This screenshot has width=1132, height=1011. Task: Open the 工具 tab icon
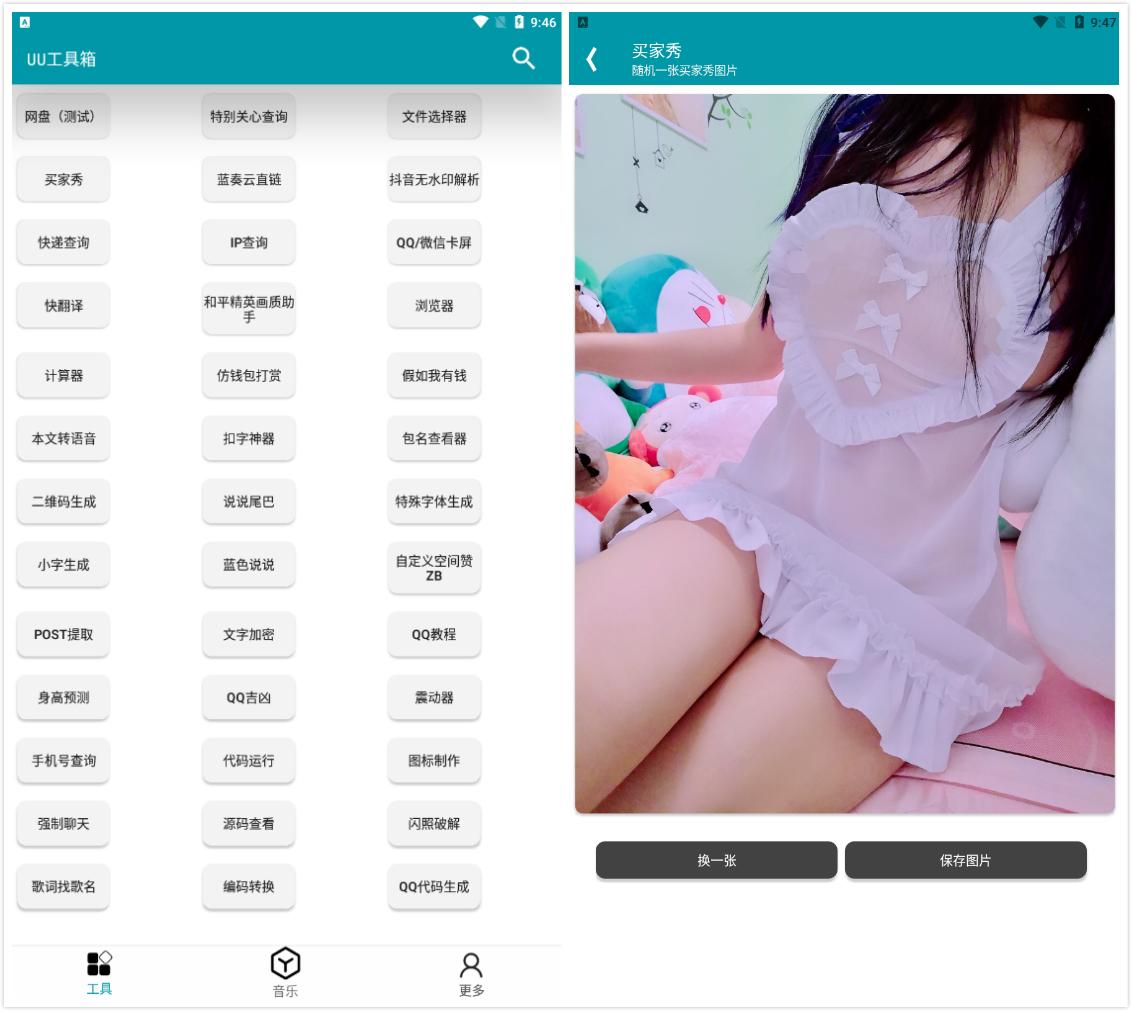point(99,964)
